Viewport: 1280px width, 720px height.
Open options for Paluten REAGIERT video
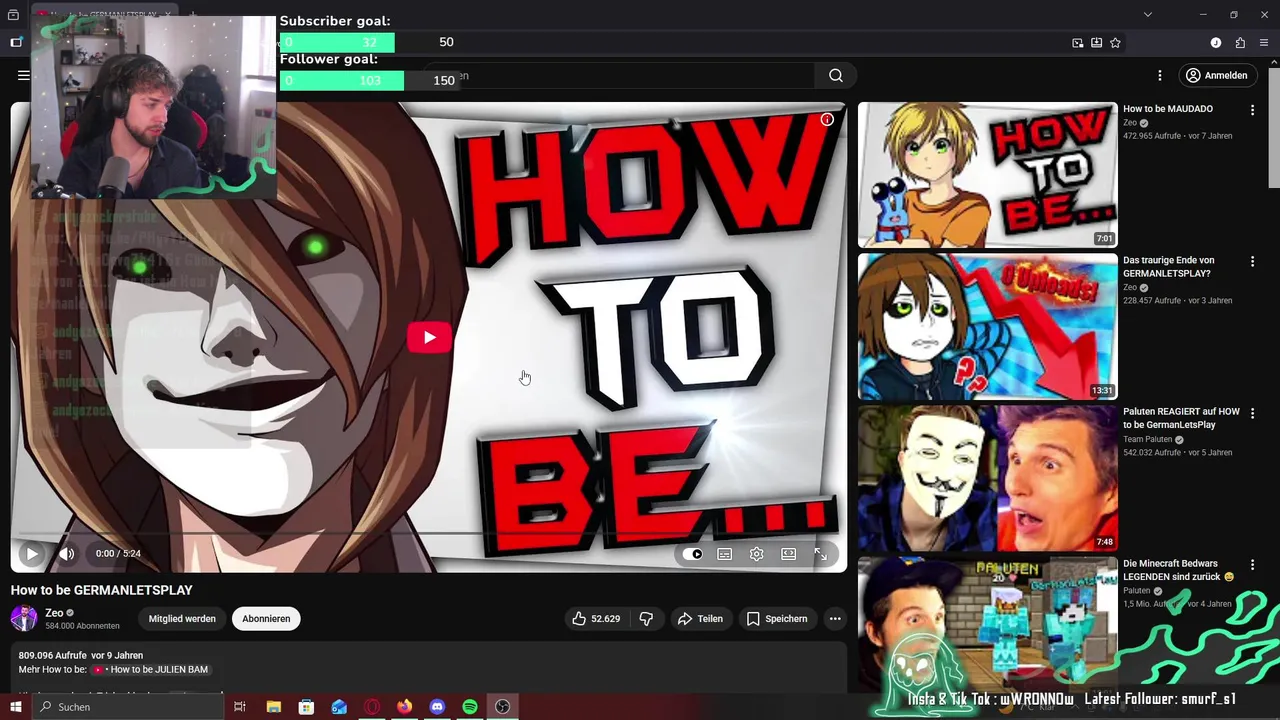tap(1252, 412)
